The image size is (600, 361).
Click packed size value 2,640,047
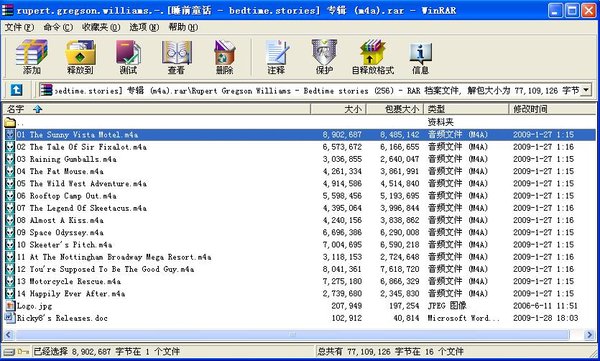tap(399, 159)
